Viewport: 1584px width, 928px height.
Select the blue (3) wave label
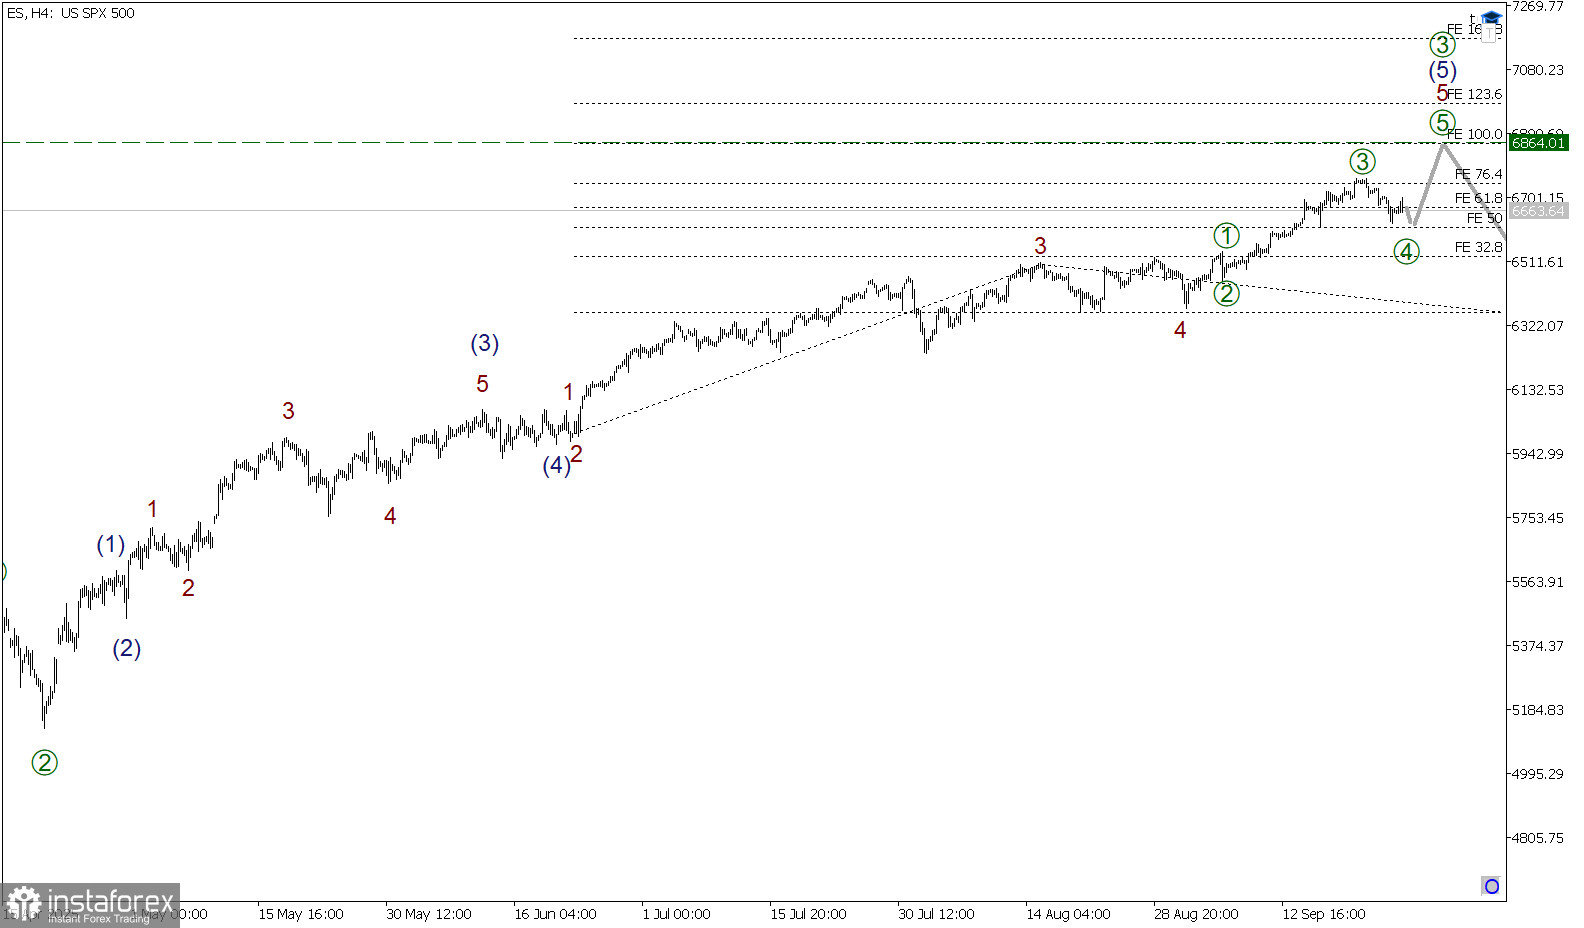click(x=485, y=344)
